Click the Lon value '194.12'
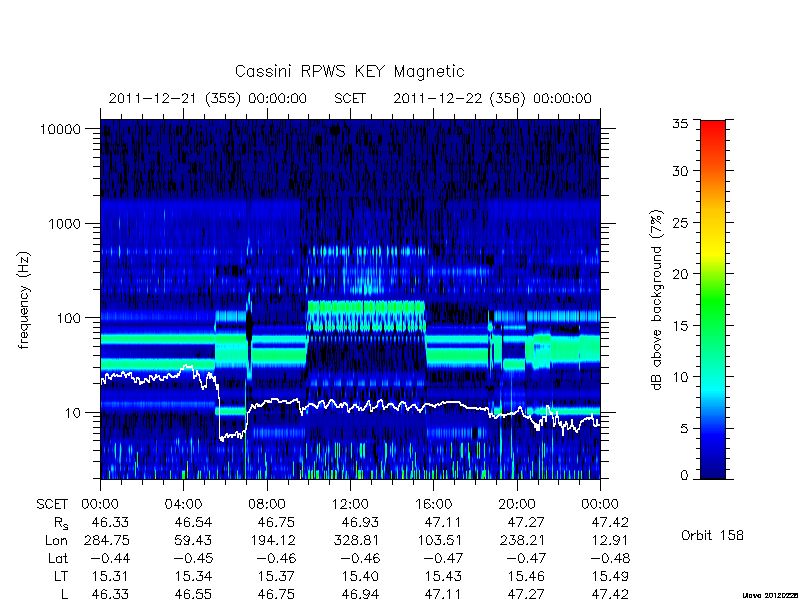 coord(272,541)
